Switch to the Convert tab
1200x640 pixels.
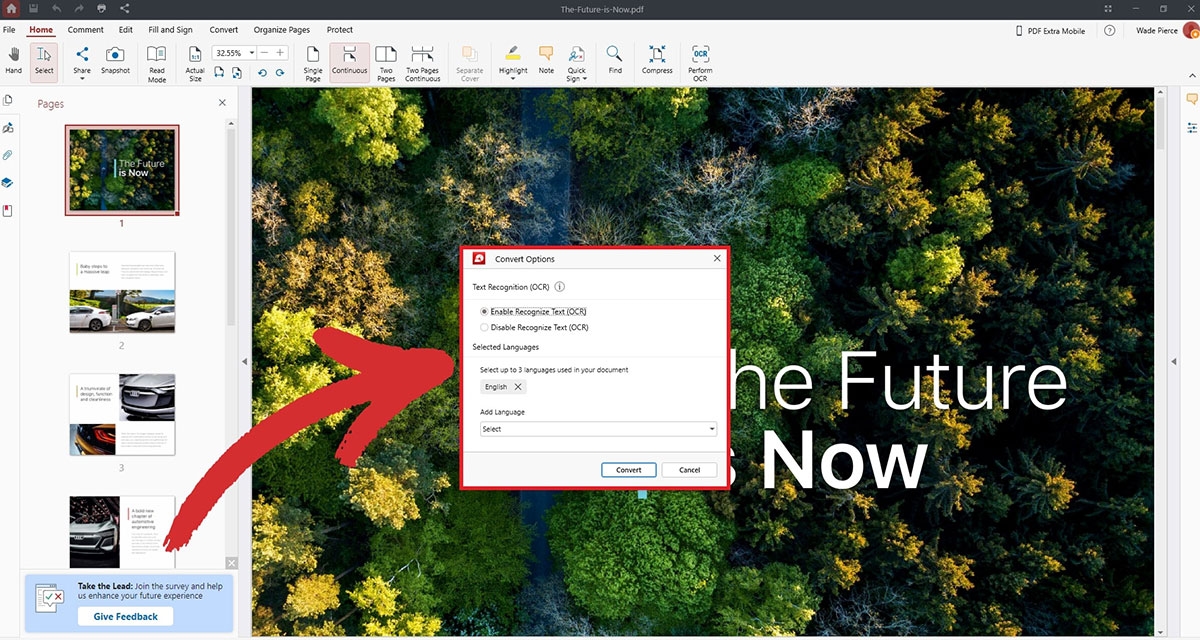224,30
